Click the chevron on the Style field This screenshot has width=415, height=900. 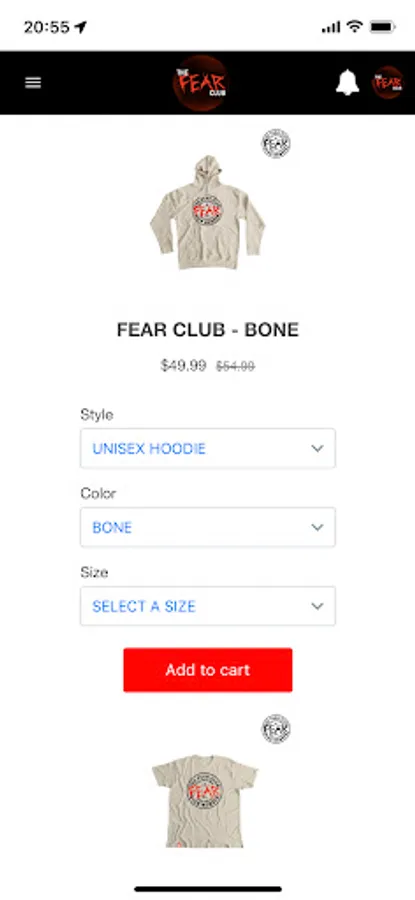pyautogui.click(x=317, y=448)
